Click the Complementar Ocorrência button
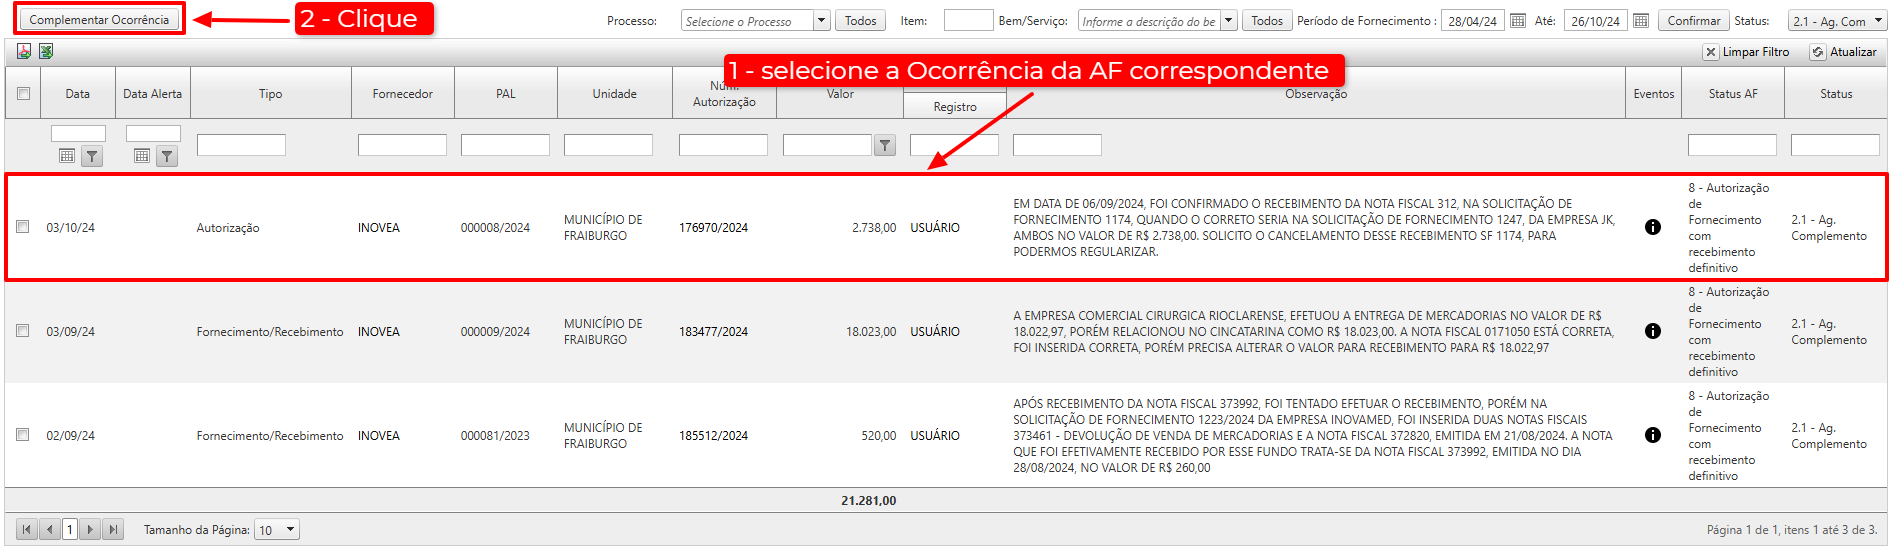Viewport: 1891px width, 556px height. (99, 20)
